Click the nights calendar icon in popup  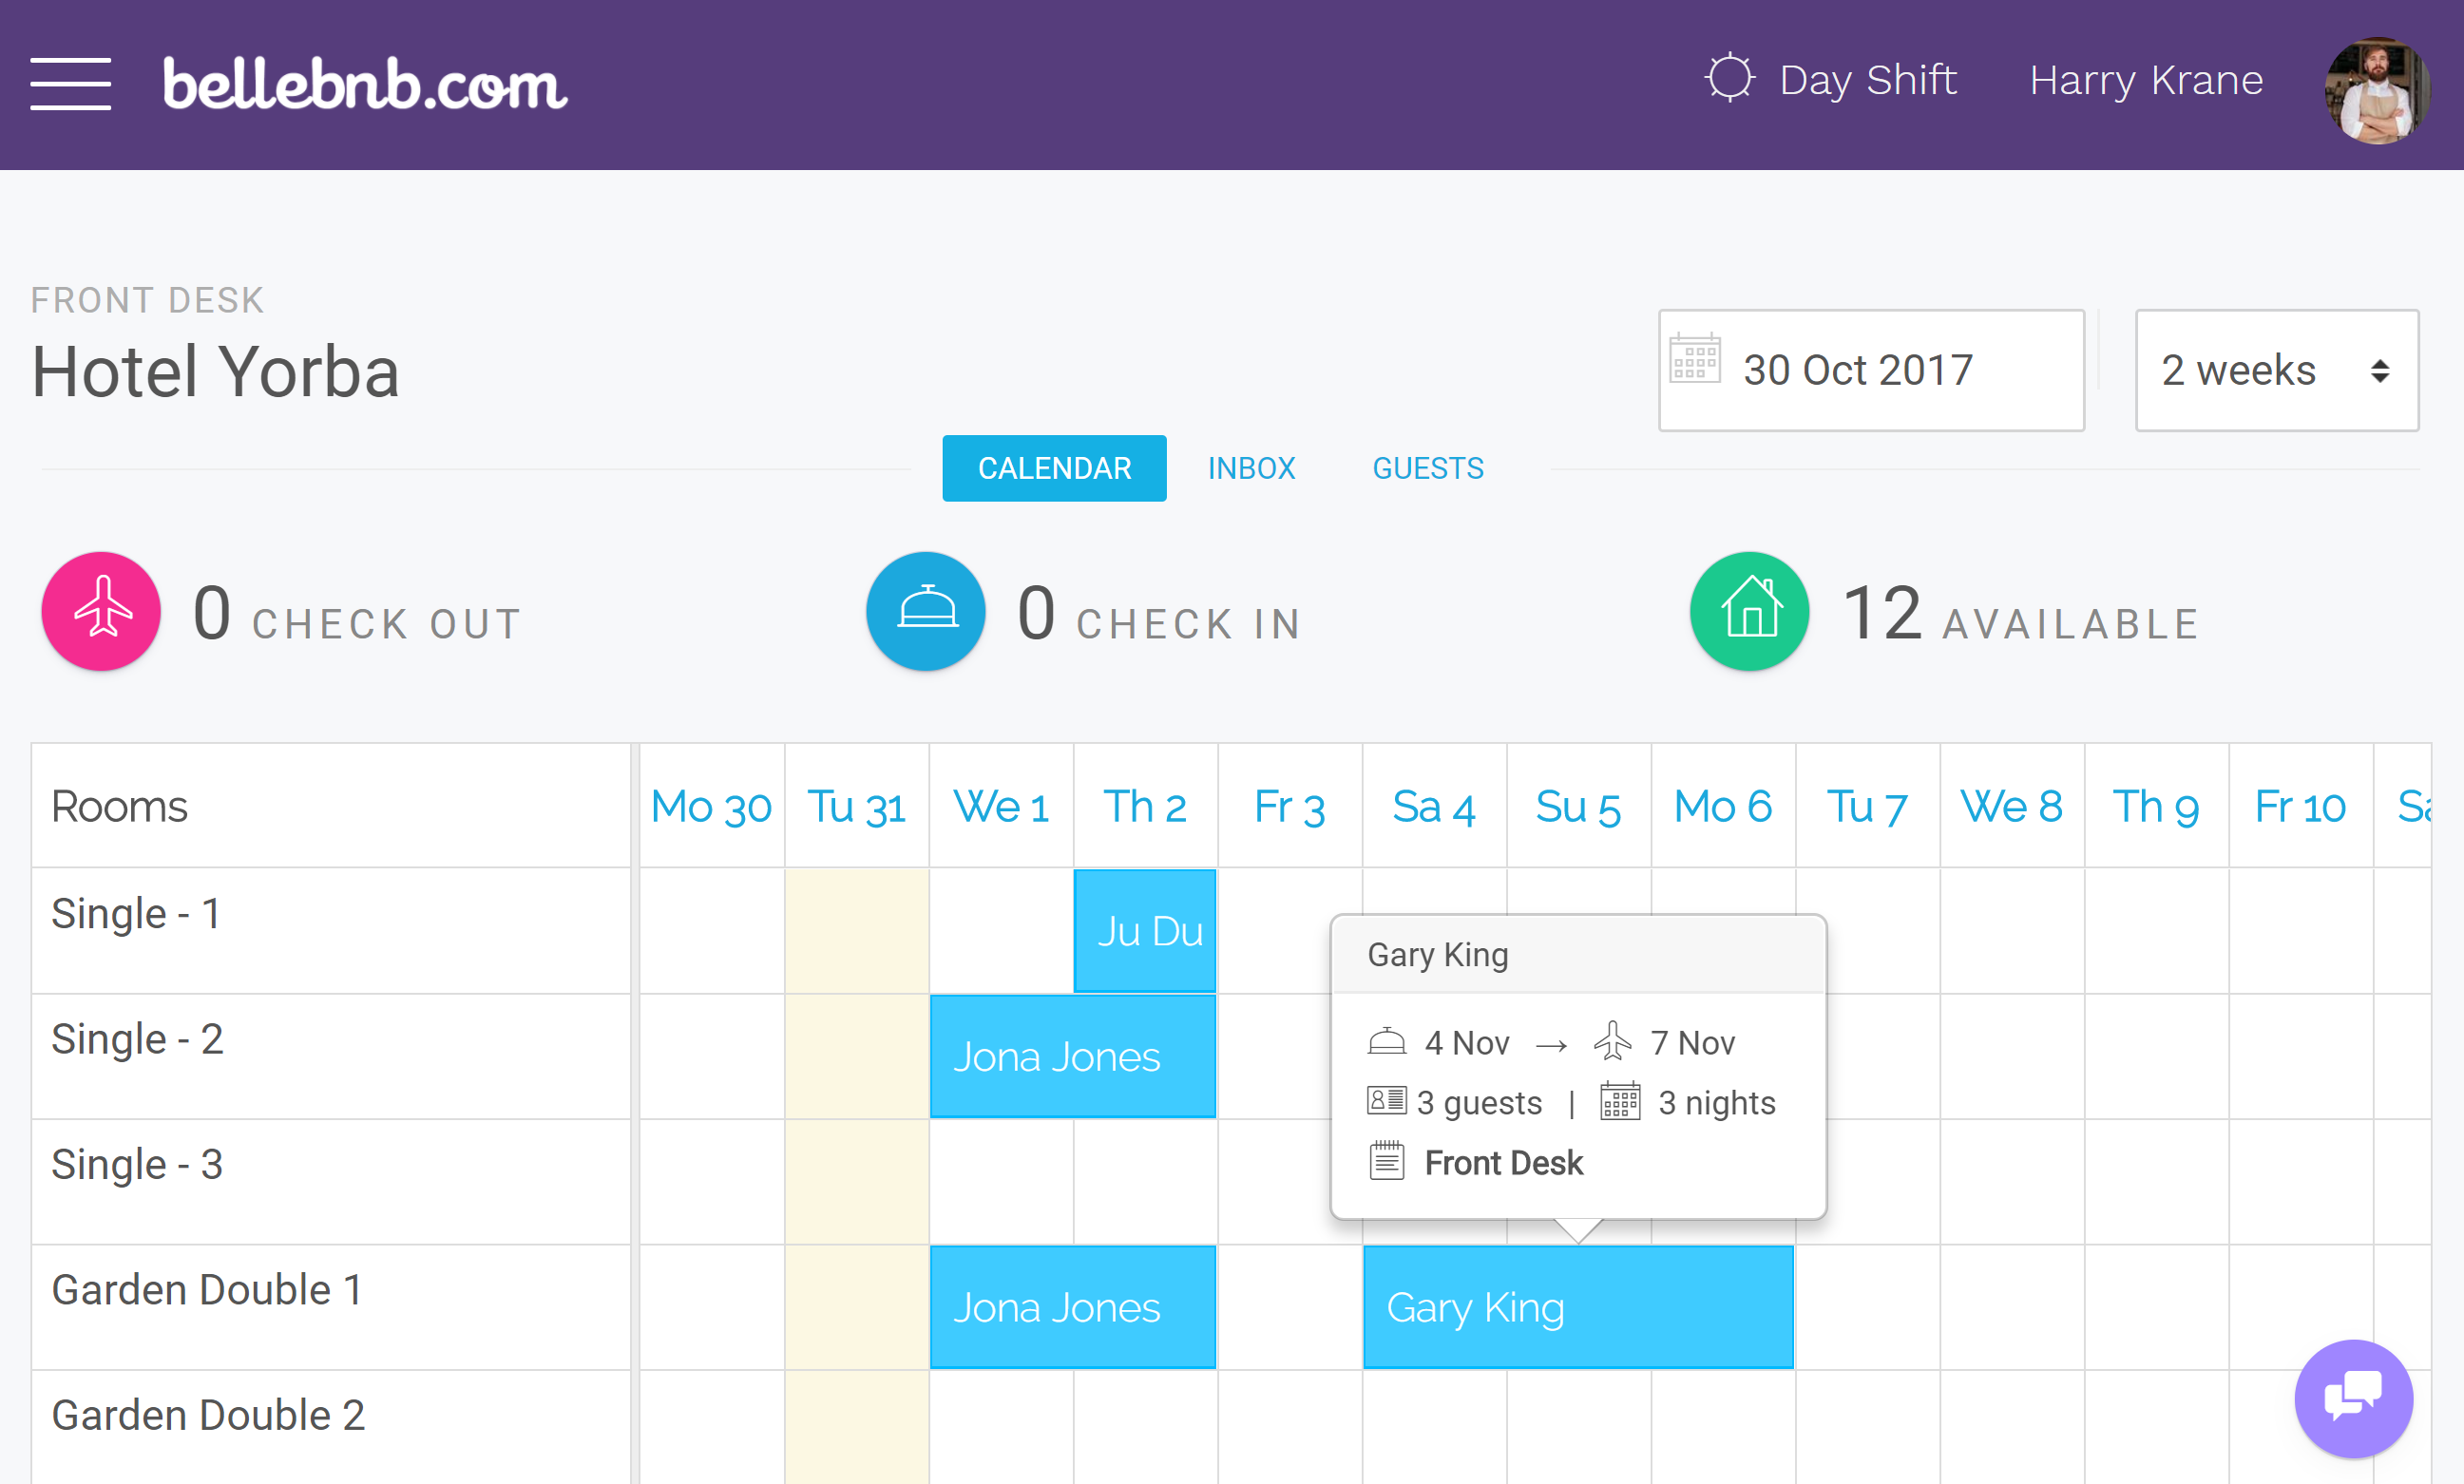click(x=1620, y=1101)
